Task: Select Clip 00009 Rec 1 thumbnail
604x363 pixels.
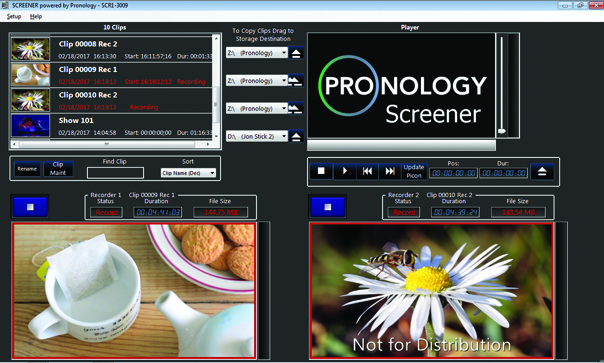Action: (30, 74)
